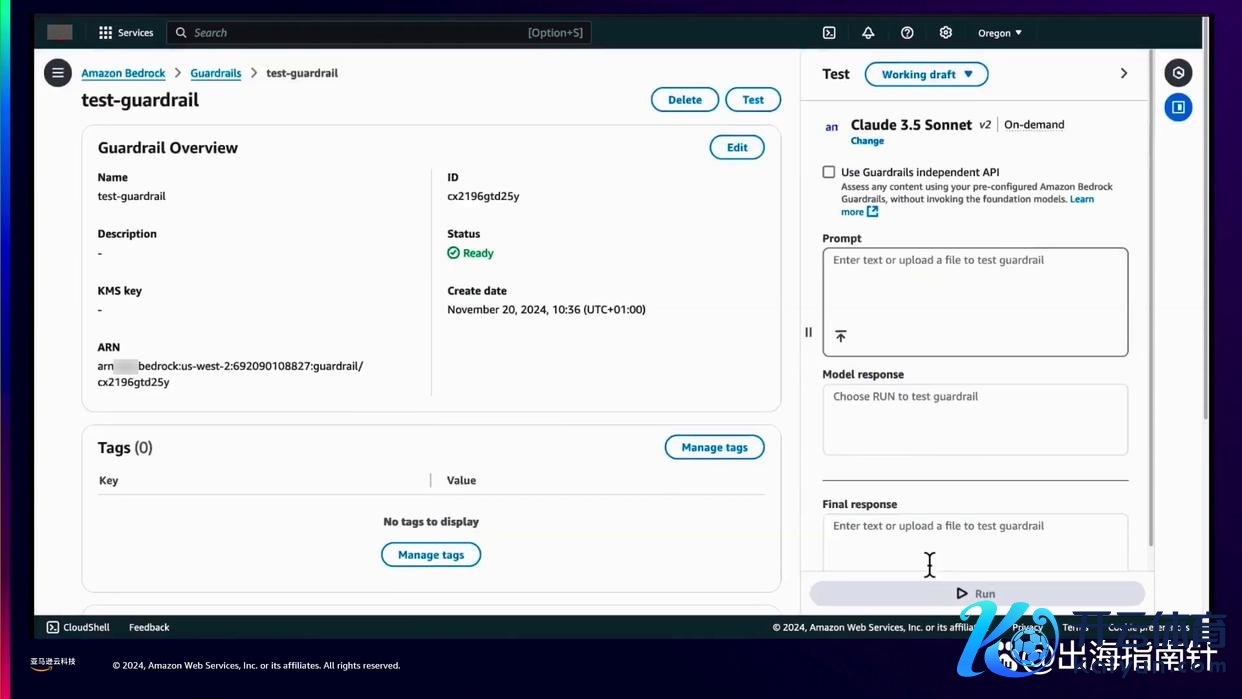Go to Guardrails breadcrumb link
This screenshot has width=1242, height=699.
[x=216, y=73]
